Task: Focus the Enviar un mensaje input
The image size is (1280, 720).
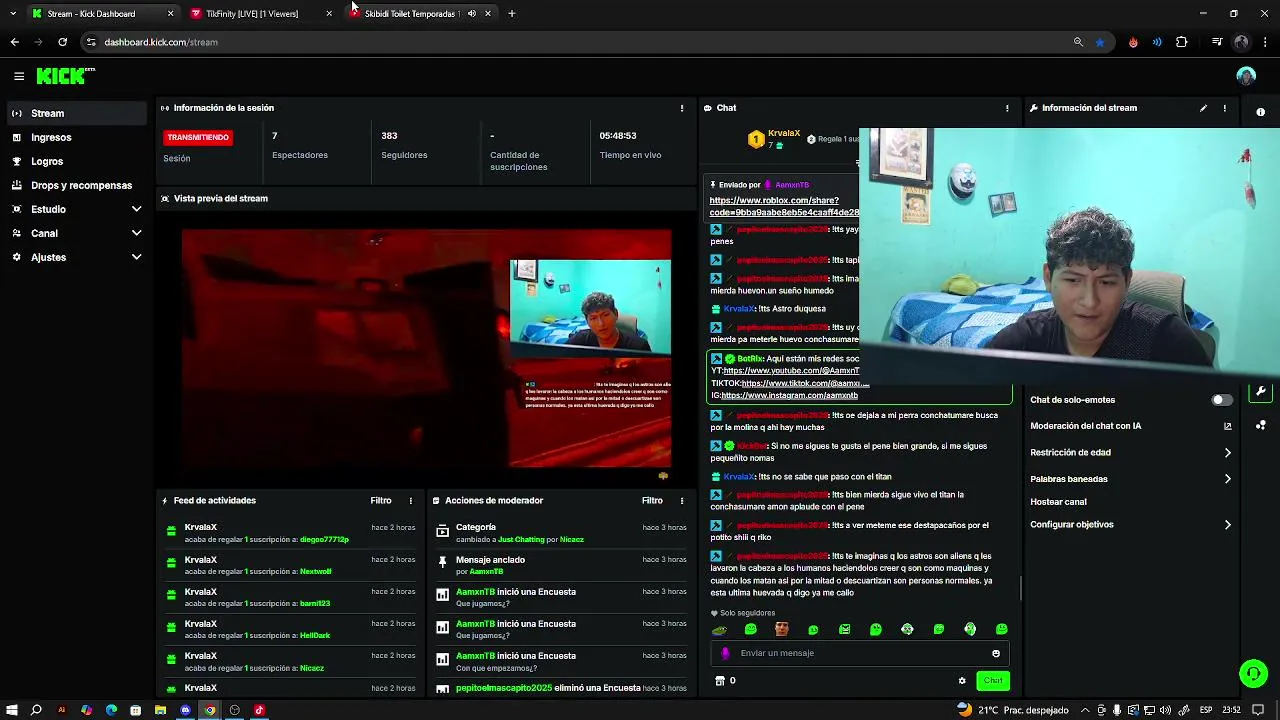Action: click(860, 653)
